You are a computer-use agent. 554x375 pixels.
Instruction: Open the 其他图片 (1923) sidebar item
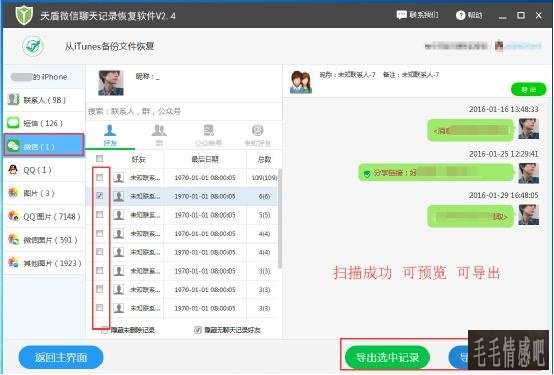tap(44, 263)
